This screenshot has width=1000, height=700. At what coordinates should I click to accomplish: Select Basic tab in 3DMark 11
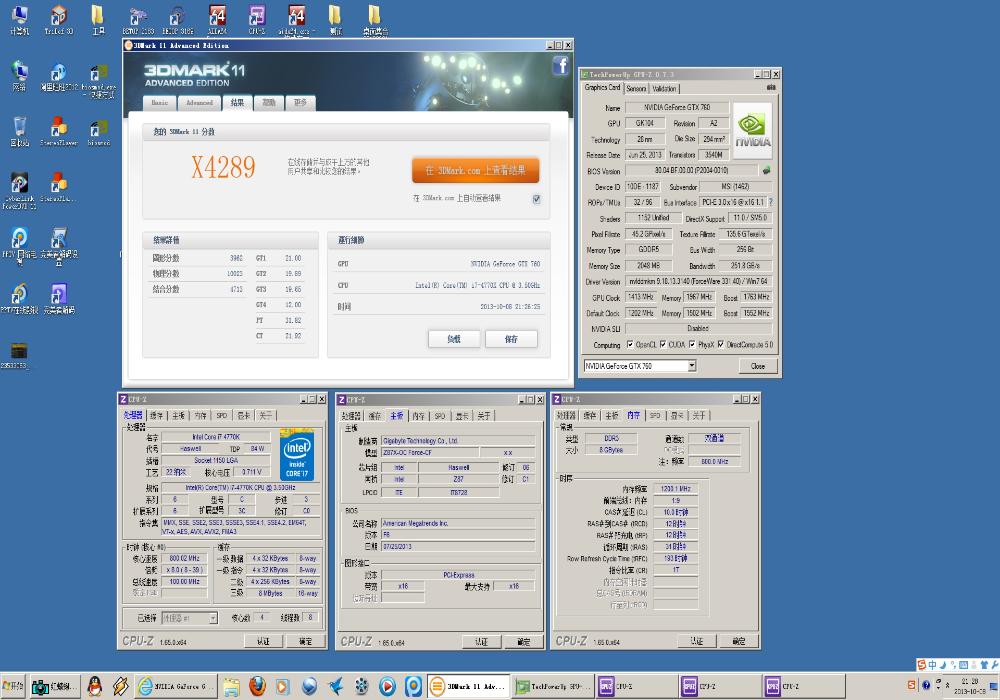(159, 103)
